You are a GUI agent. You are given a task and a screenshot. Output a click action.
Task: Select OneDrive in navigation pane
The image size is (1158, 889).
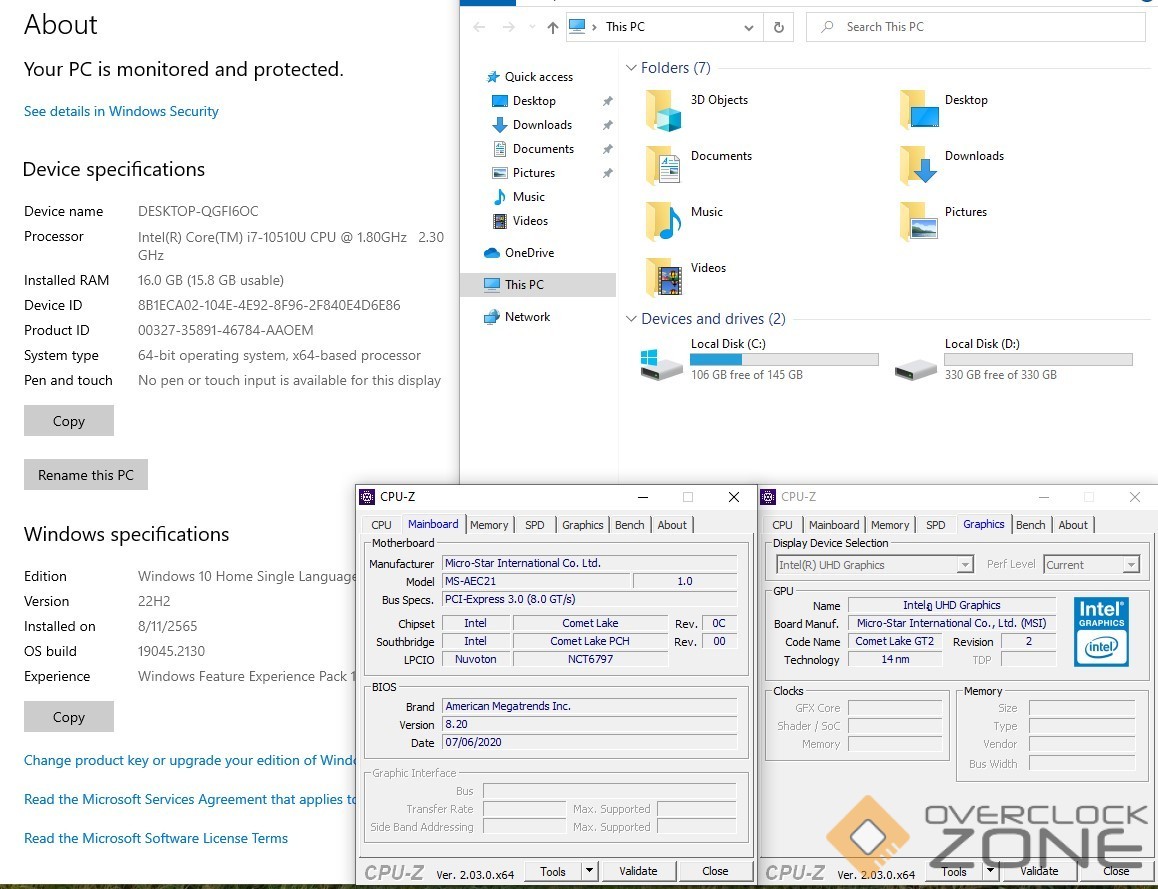[528, 253]
